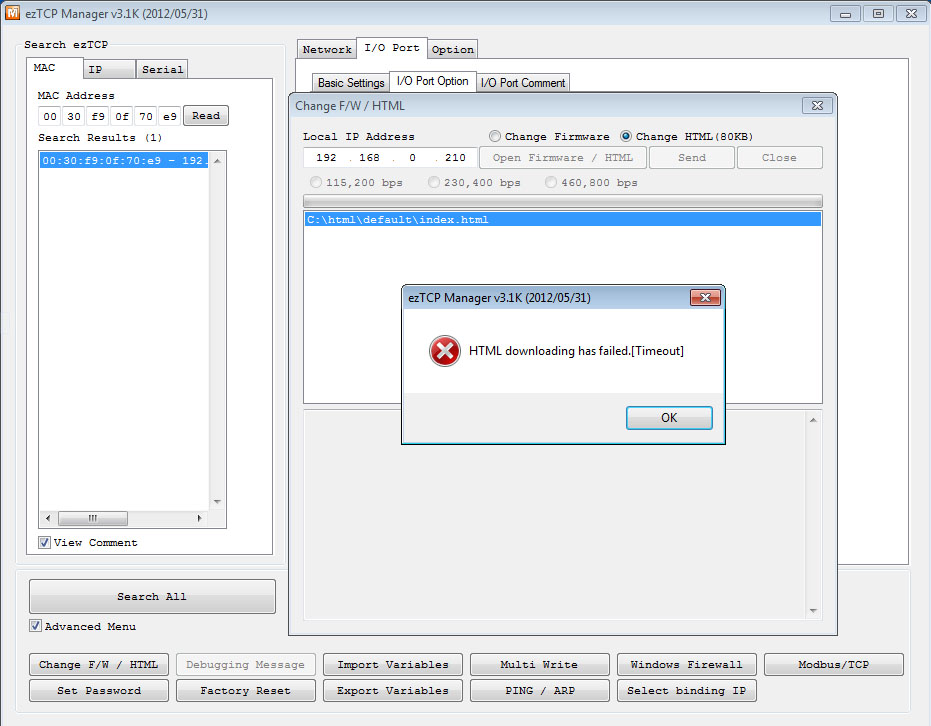
Task: Click the Modbus/TCP button
Action: [x=834, y=665]
